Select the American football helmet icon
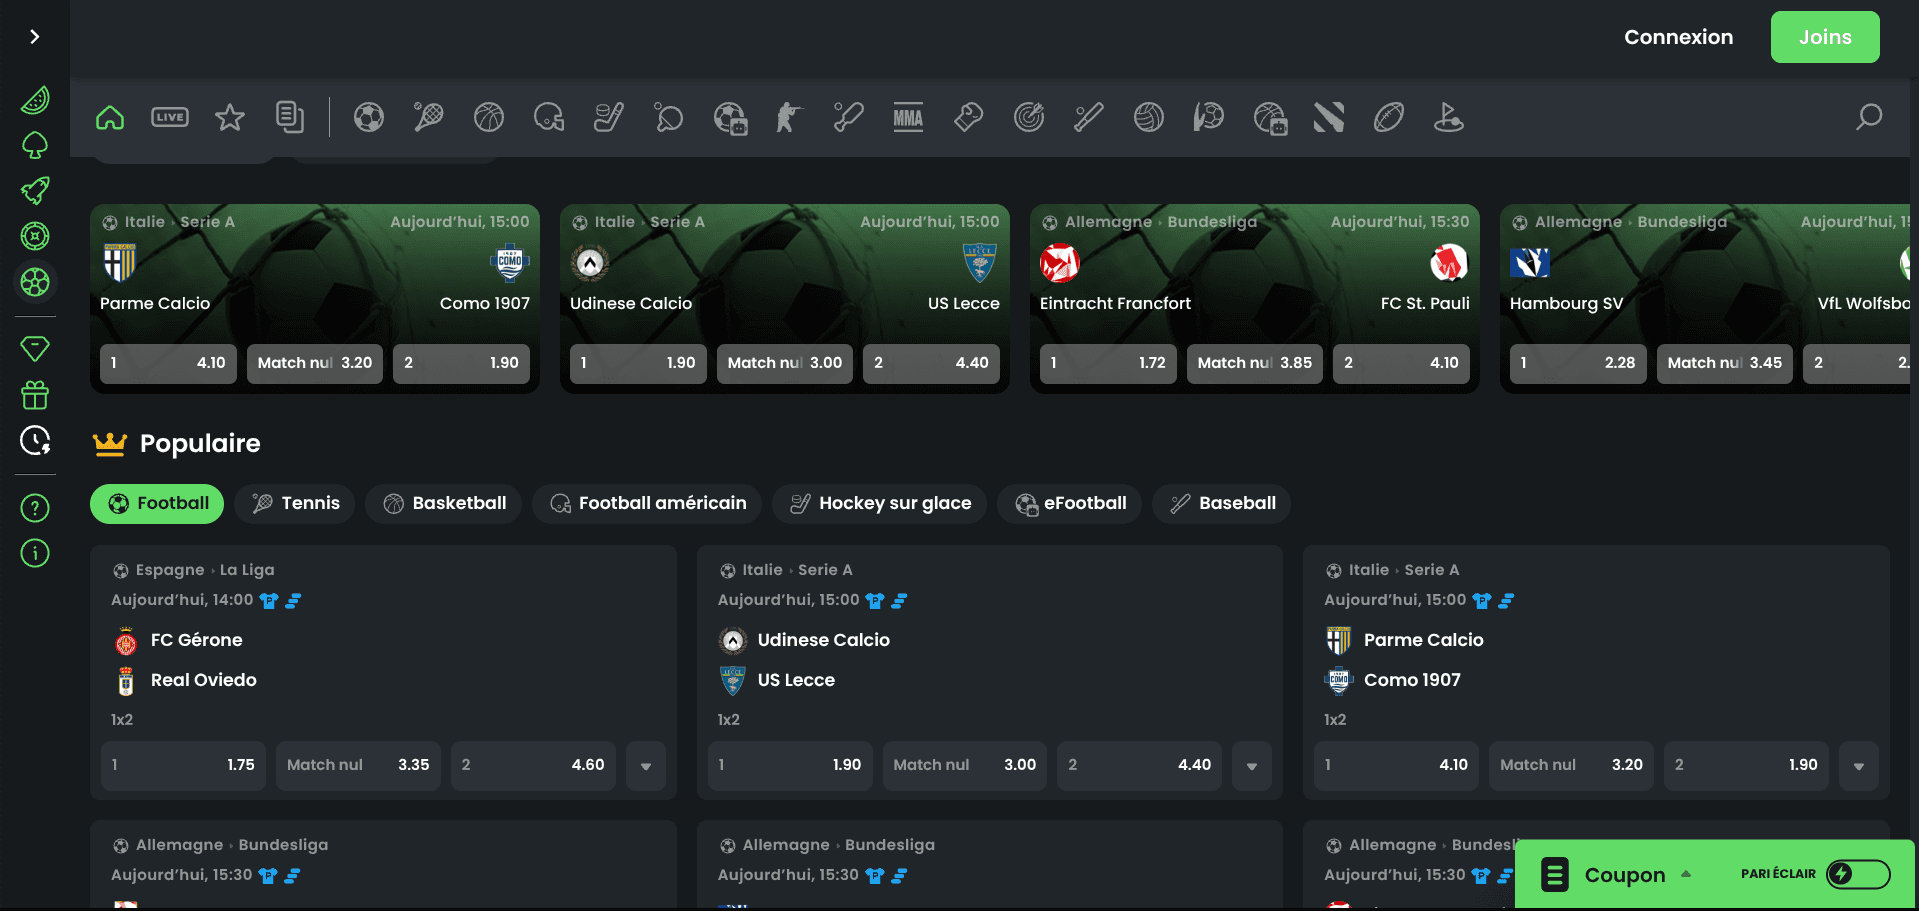Image resolution: width=1919 pixels, height=911 pixels. coord(549,118)
